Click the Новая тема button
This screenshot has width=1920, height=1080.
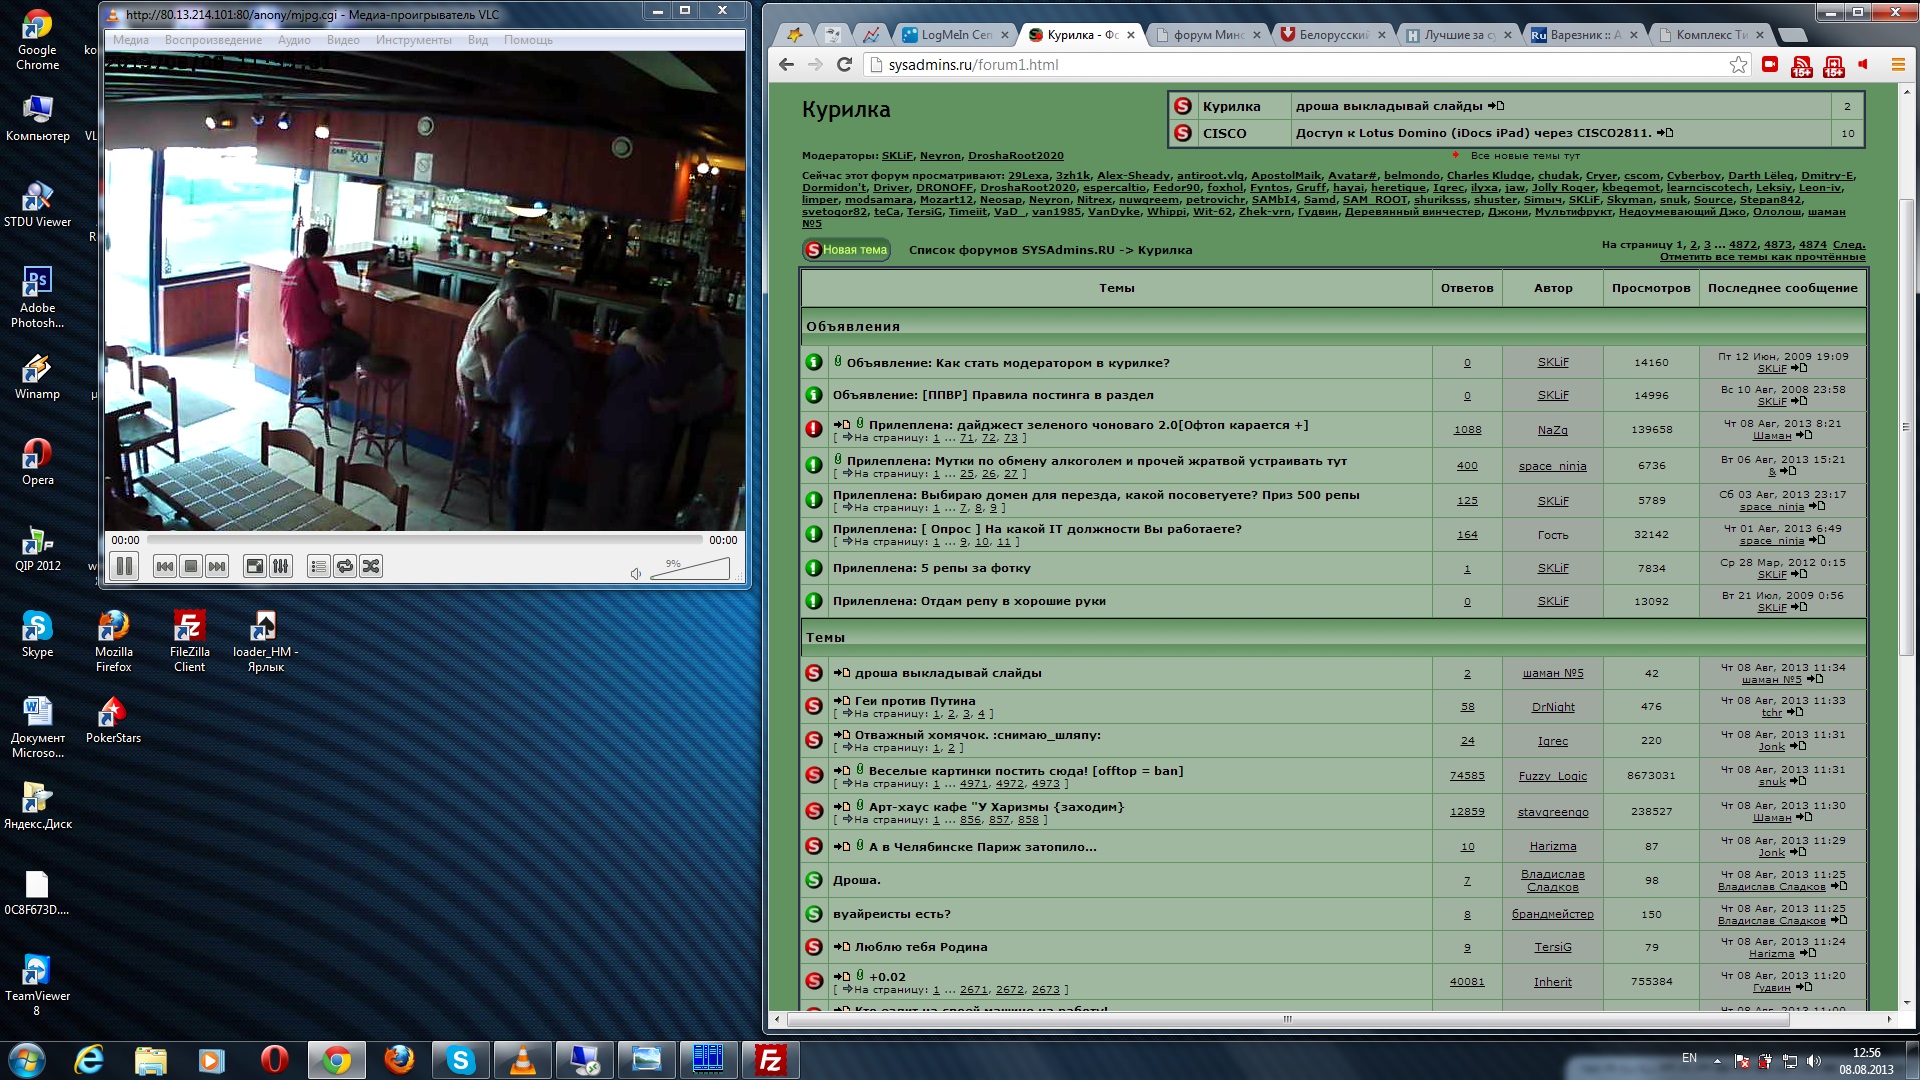pos(846,250)
